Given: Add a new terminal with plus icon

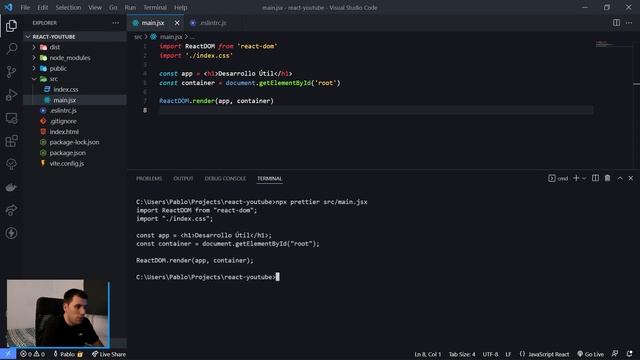Looking at the screenshot, I should (576, 178).
